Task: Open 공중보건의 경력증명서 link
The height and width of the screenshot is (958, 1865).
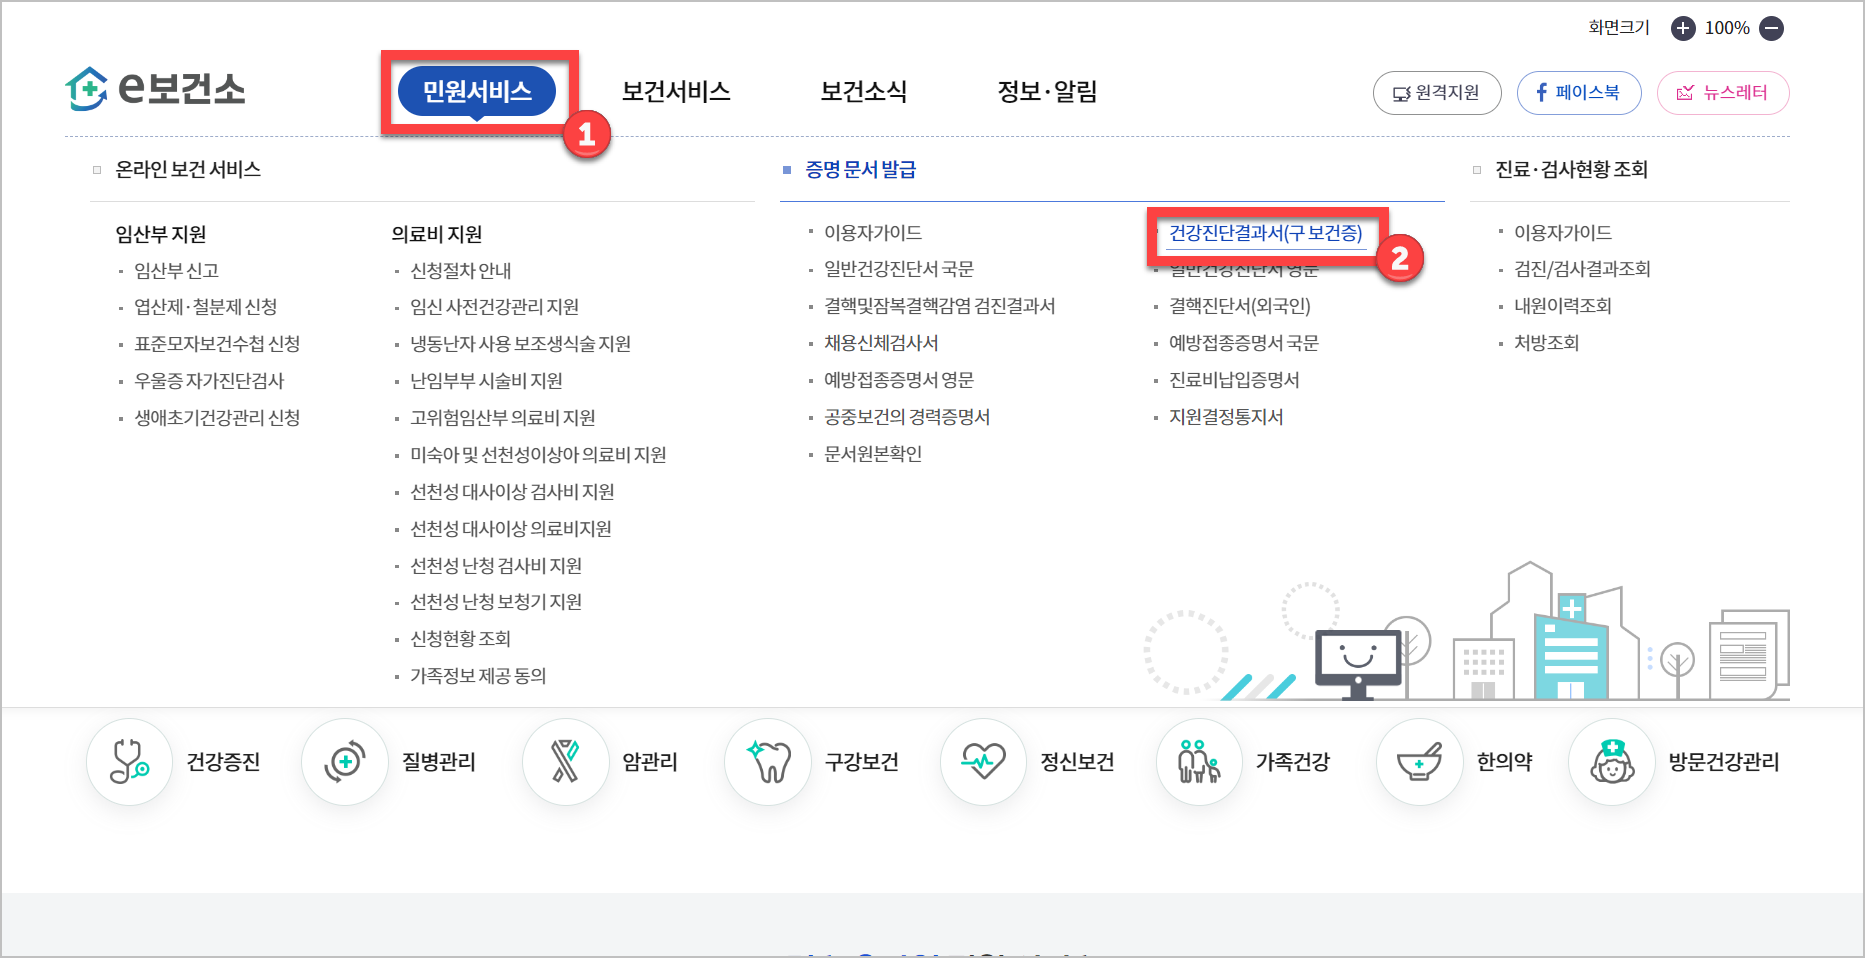Action: [x=907, y=417]
